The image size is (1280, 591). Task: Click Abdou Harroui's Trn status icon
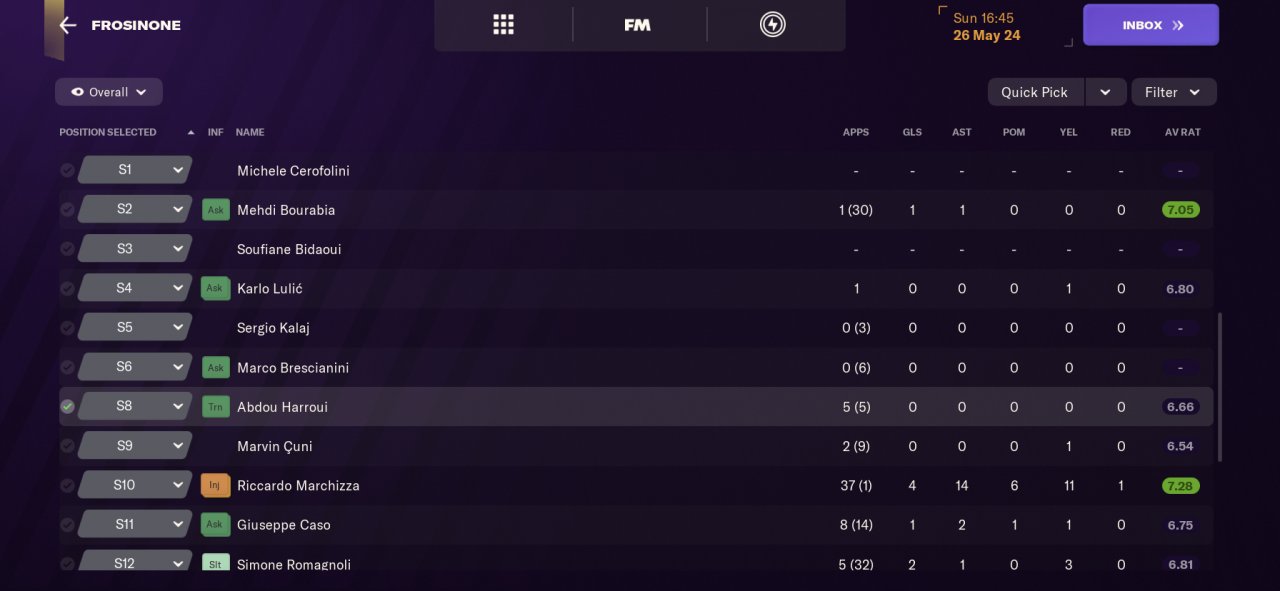point(215,407)
